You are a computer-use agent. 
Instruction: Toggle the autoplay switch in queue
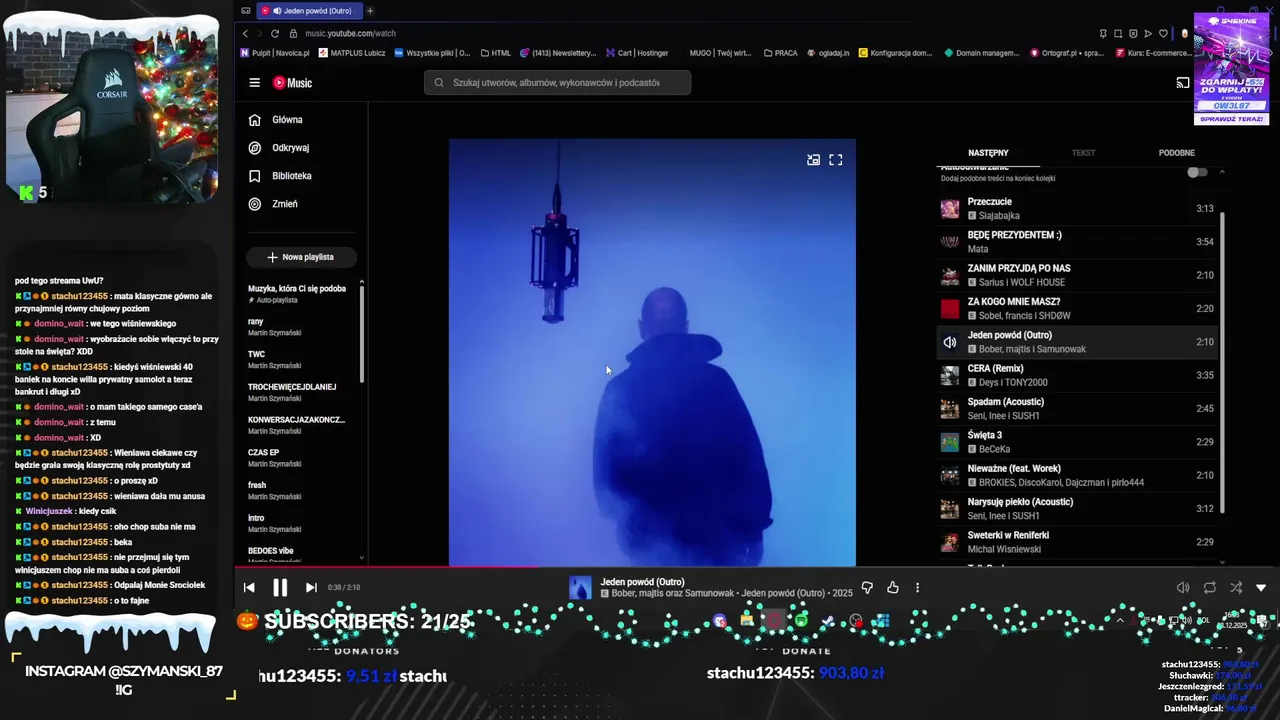(x=1197, y=172)
